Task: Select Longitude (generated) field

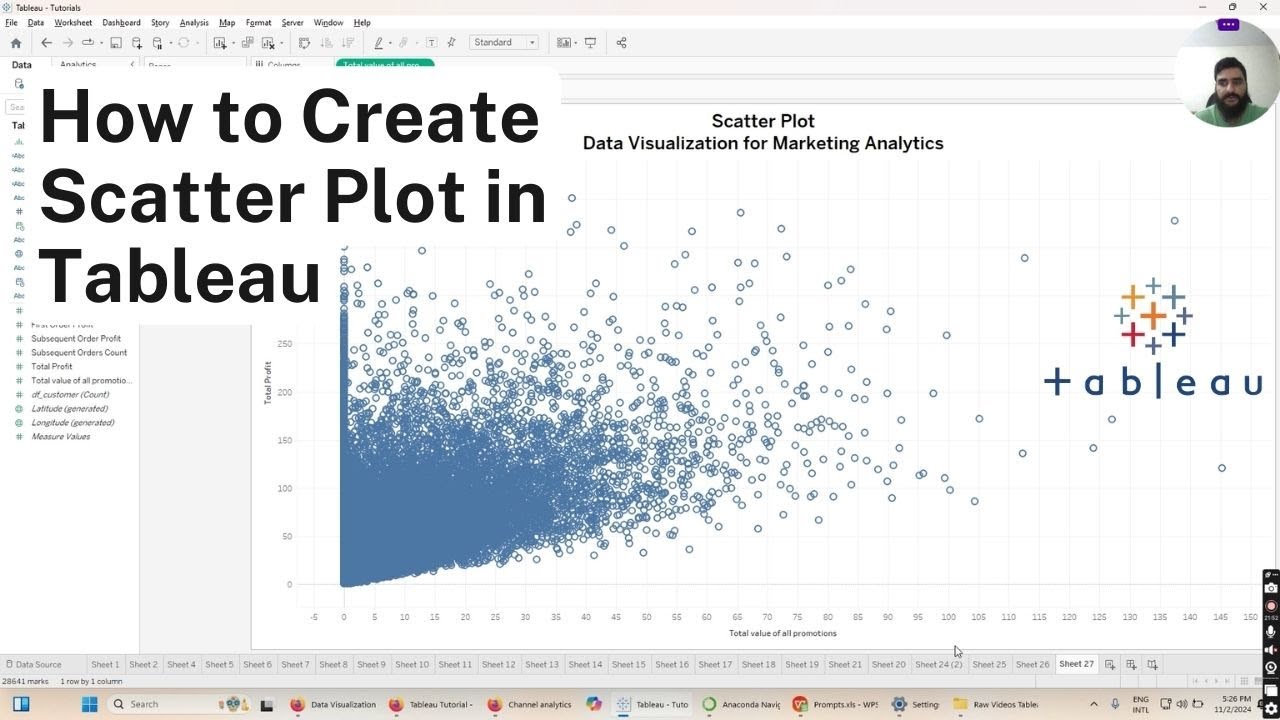Action: click(72, 423)
